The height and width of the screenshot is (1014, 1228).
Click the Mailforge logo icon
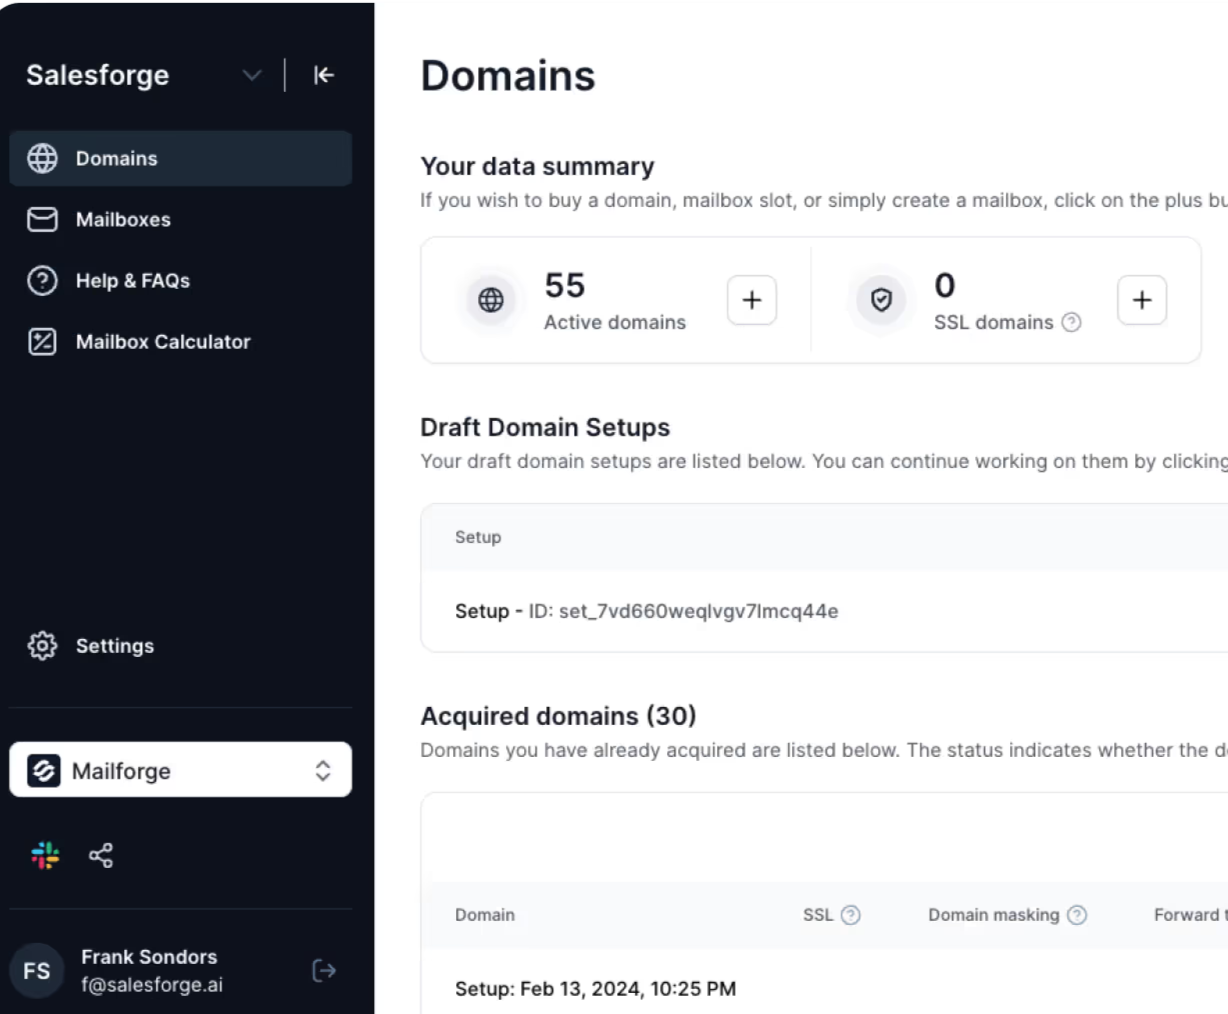pyautogui.click(x=44, y=770)
